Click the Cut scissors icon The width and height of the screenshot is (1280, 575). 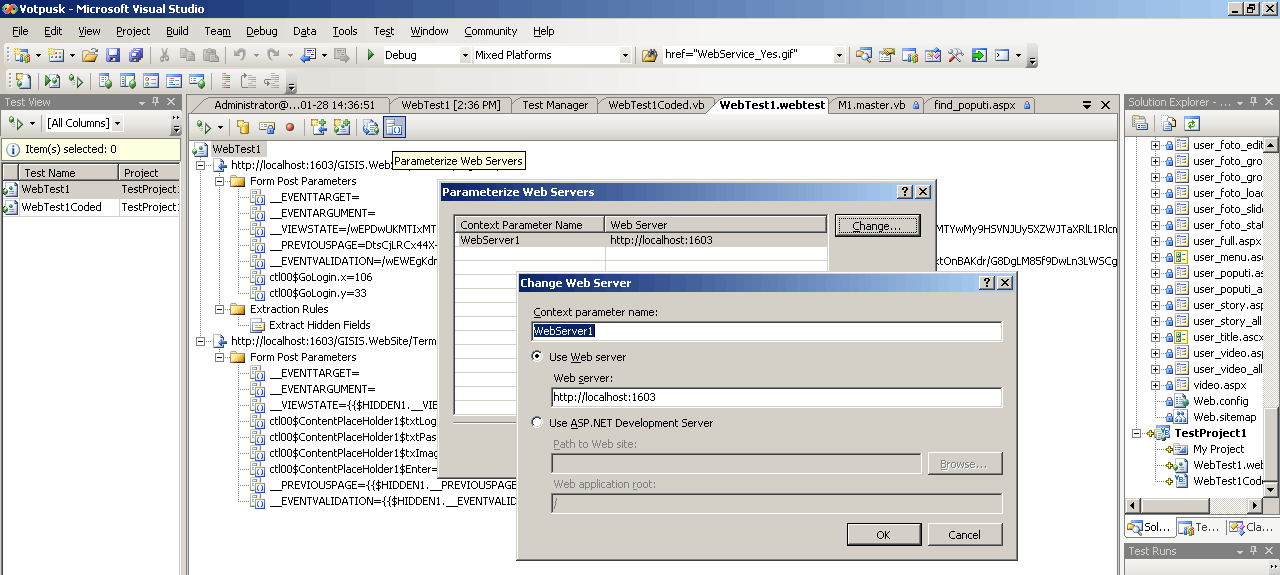165,55
